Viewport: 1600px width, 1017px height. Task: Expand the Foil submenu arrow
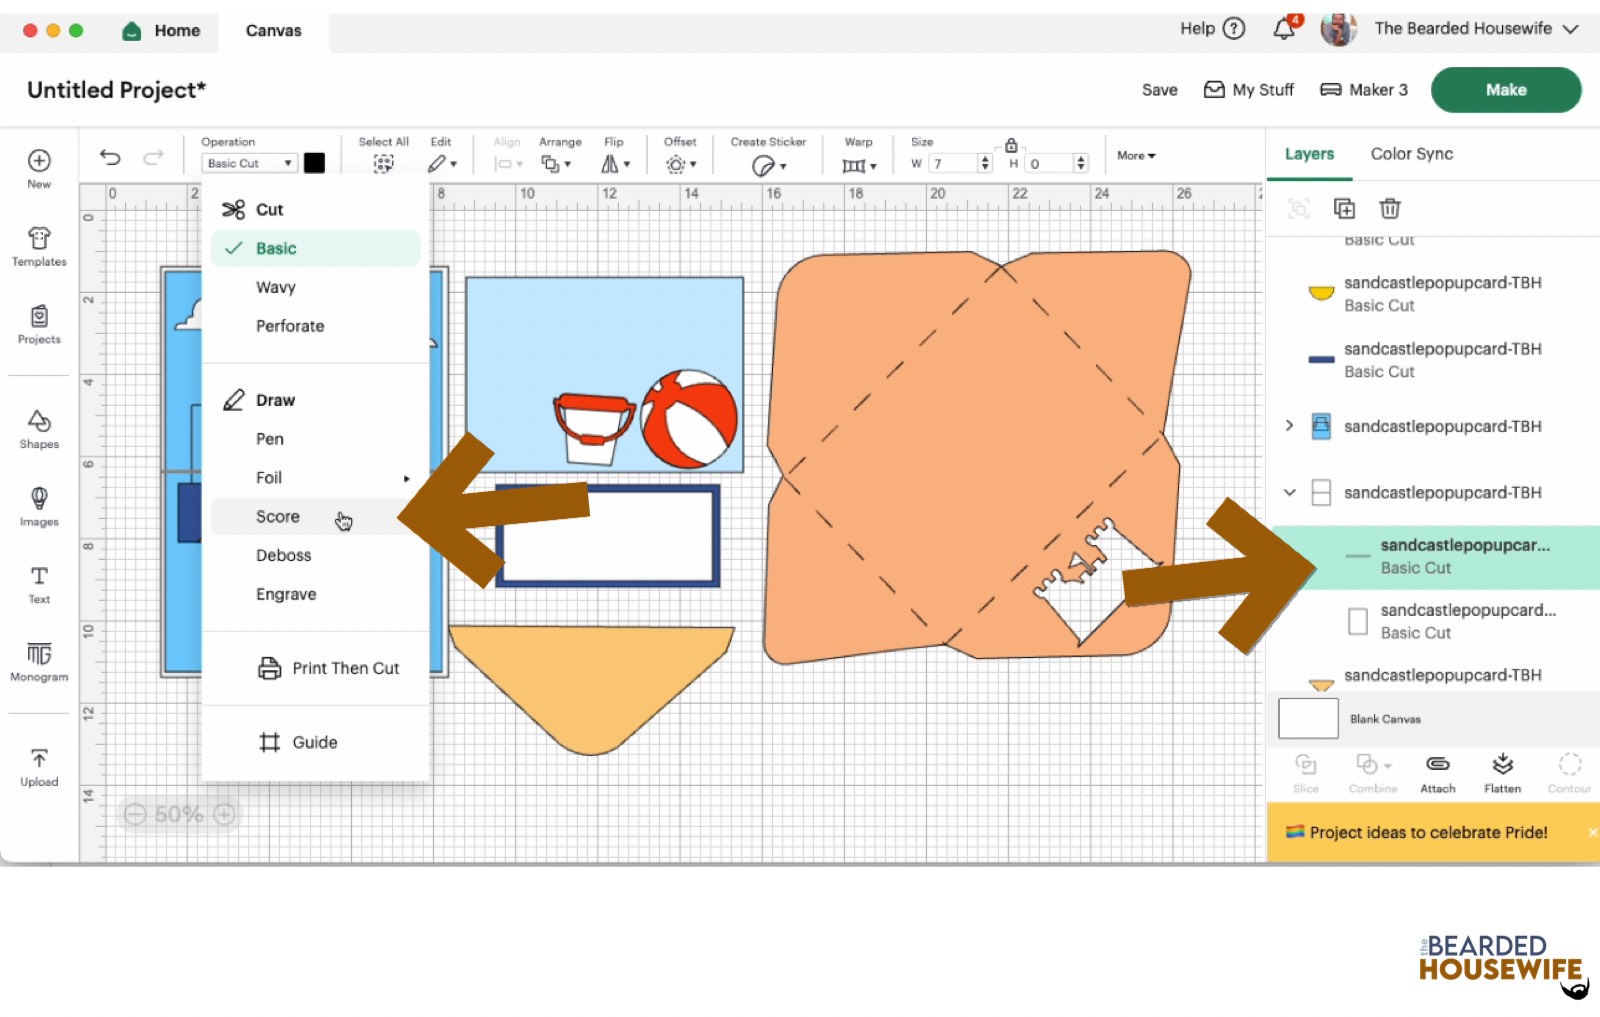406,478
